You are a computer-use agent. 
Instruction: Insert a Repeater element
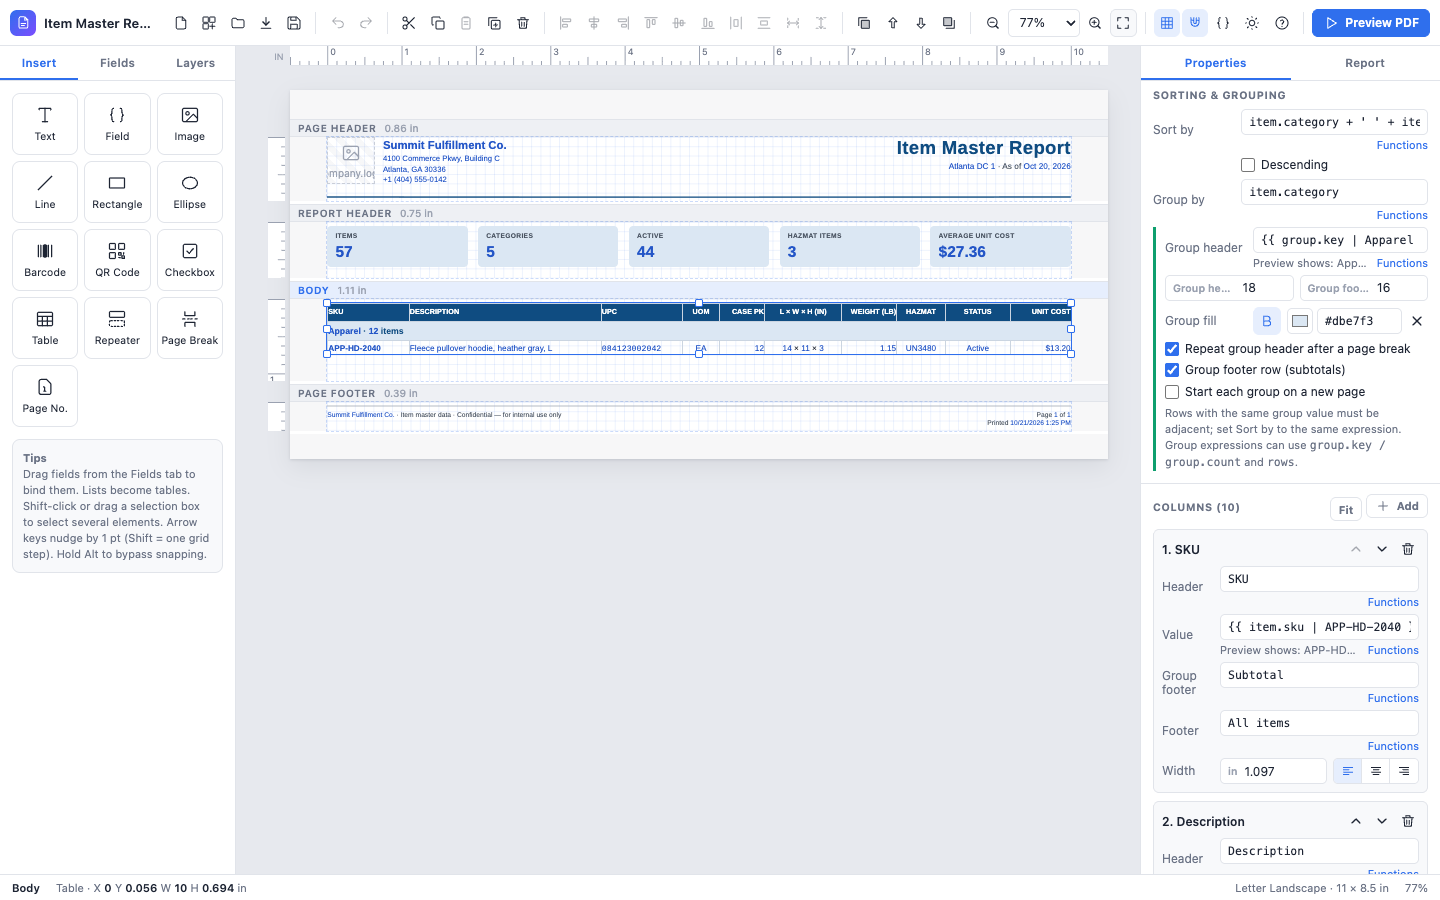click(x=117, y=328)
